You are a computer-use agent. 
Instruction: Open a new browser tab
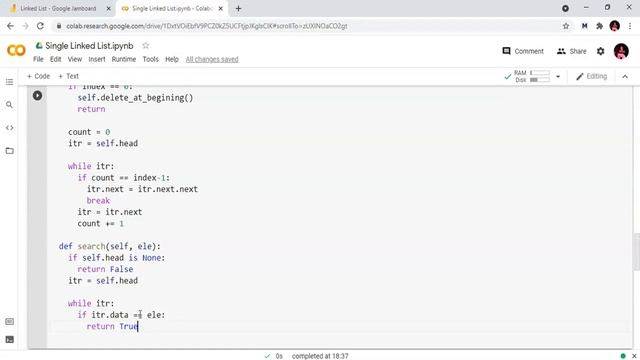click(238, 8)
